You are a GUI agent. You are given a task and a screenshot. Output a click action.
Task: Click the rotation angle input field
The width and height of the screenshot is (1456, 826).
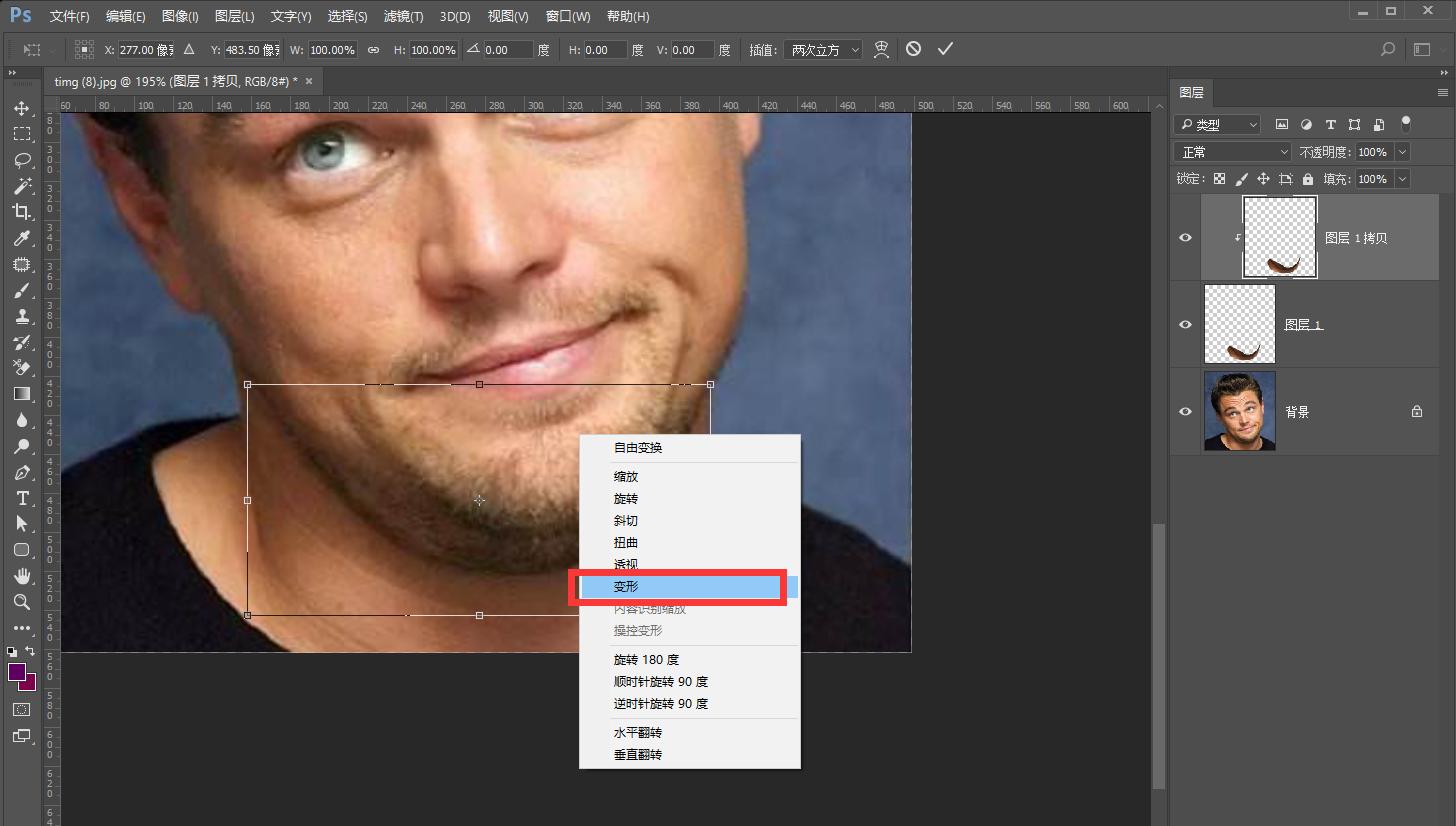pyautogui.click(x=508, y=50)
